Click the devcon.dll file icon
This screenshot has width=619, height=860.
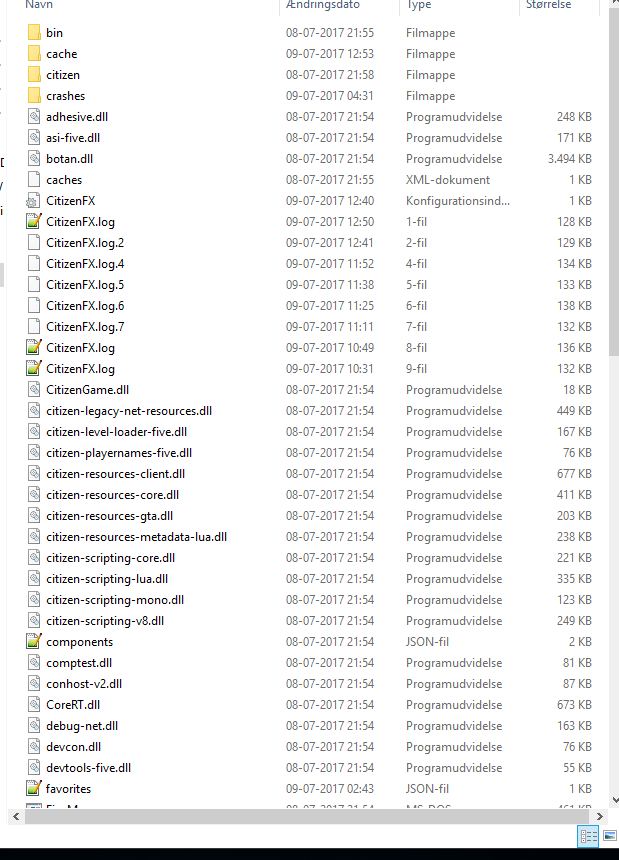pyautogui.click(x=33, y=746)
